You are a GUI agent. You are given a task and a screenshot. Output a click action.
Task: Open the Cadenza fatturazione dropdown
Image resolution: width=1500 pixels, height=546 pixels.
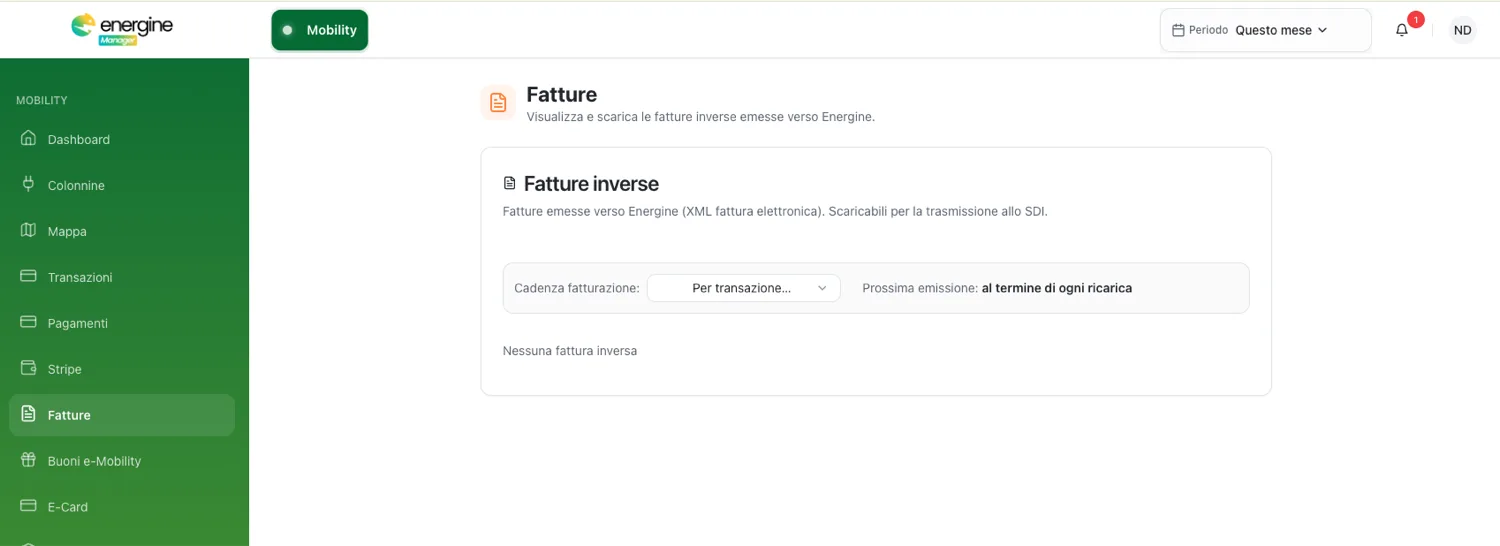[743, 288]
